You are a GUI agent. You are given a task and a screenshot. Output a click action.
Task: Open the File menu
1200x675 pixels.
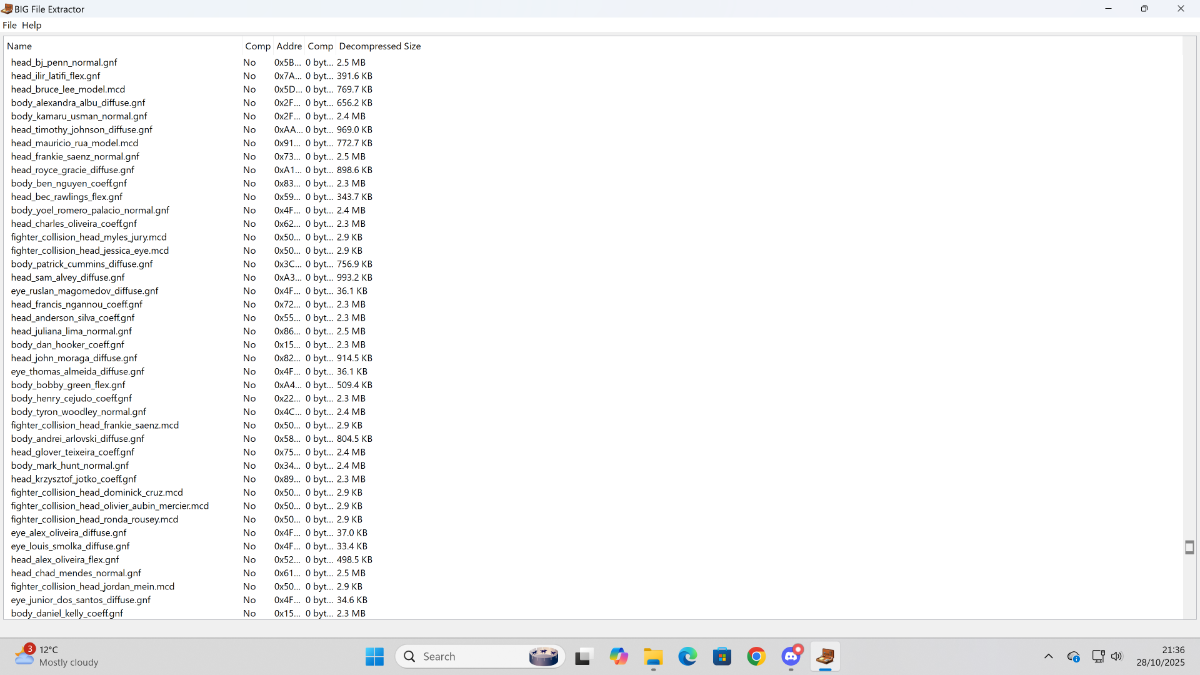(x=9, y=25)
